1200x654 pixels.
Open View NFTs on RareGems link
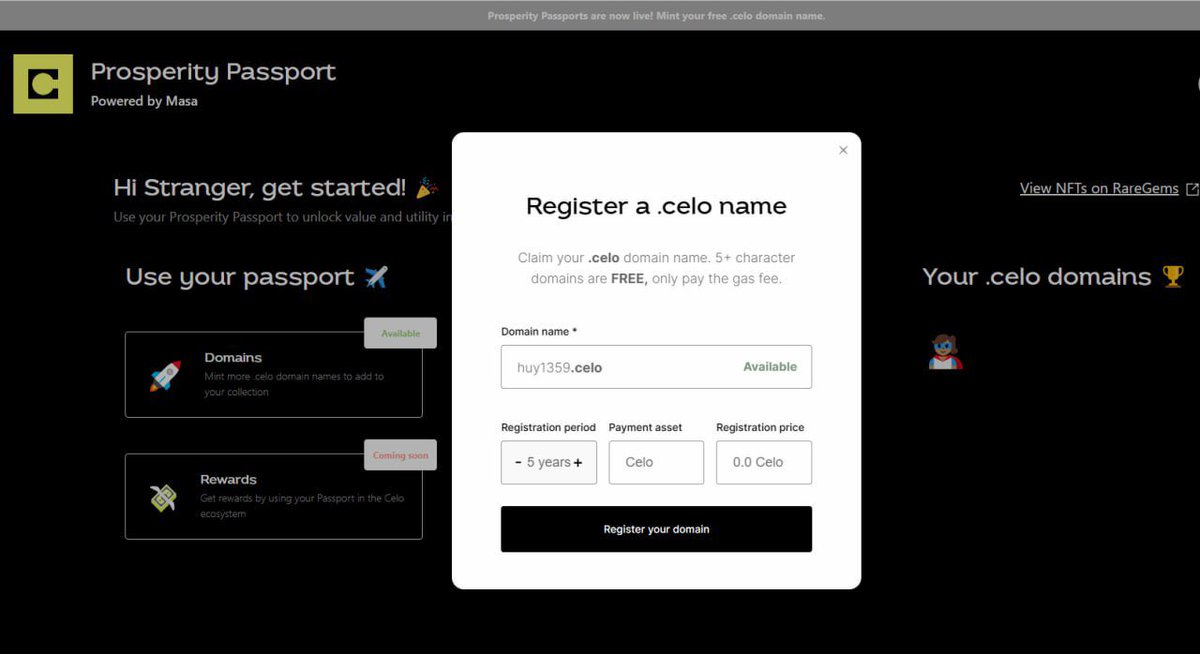click(x=1099, y=188)
